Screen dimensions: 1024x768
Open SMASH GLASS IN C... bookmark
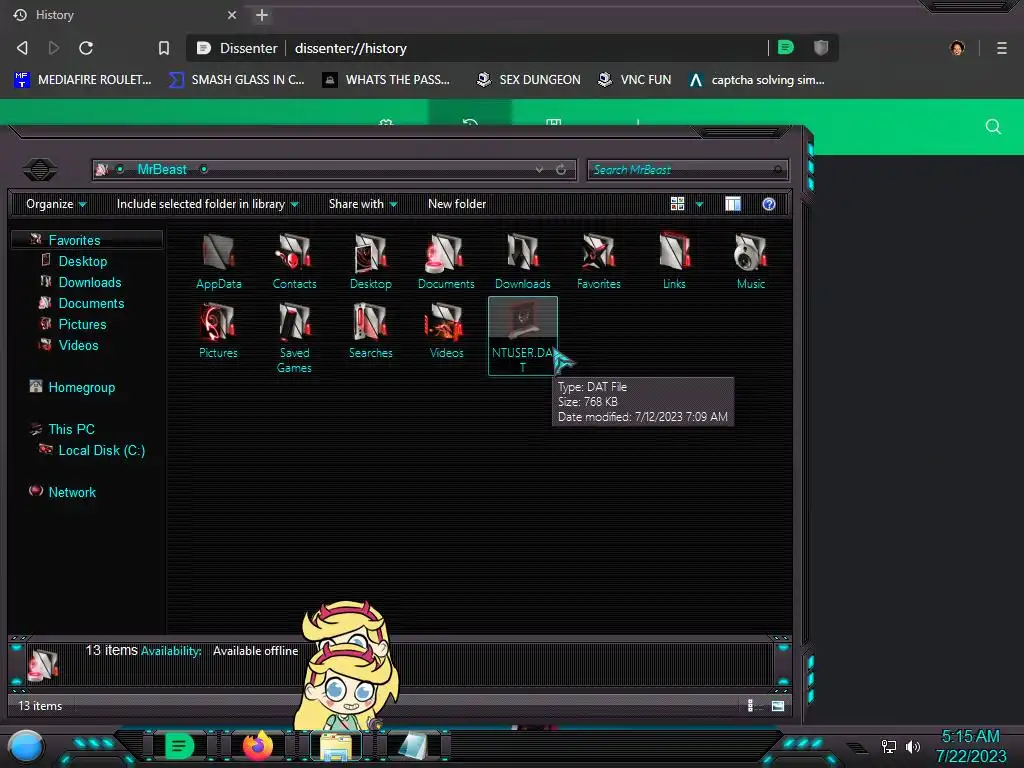(236, 80)
